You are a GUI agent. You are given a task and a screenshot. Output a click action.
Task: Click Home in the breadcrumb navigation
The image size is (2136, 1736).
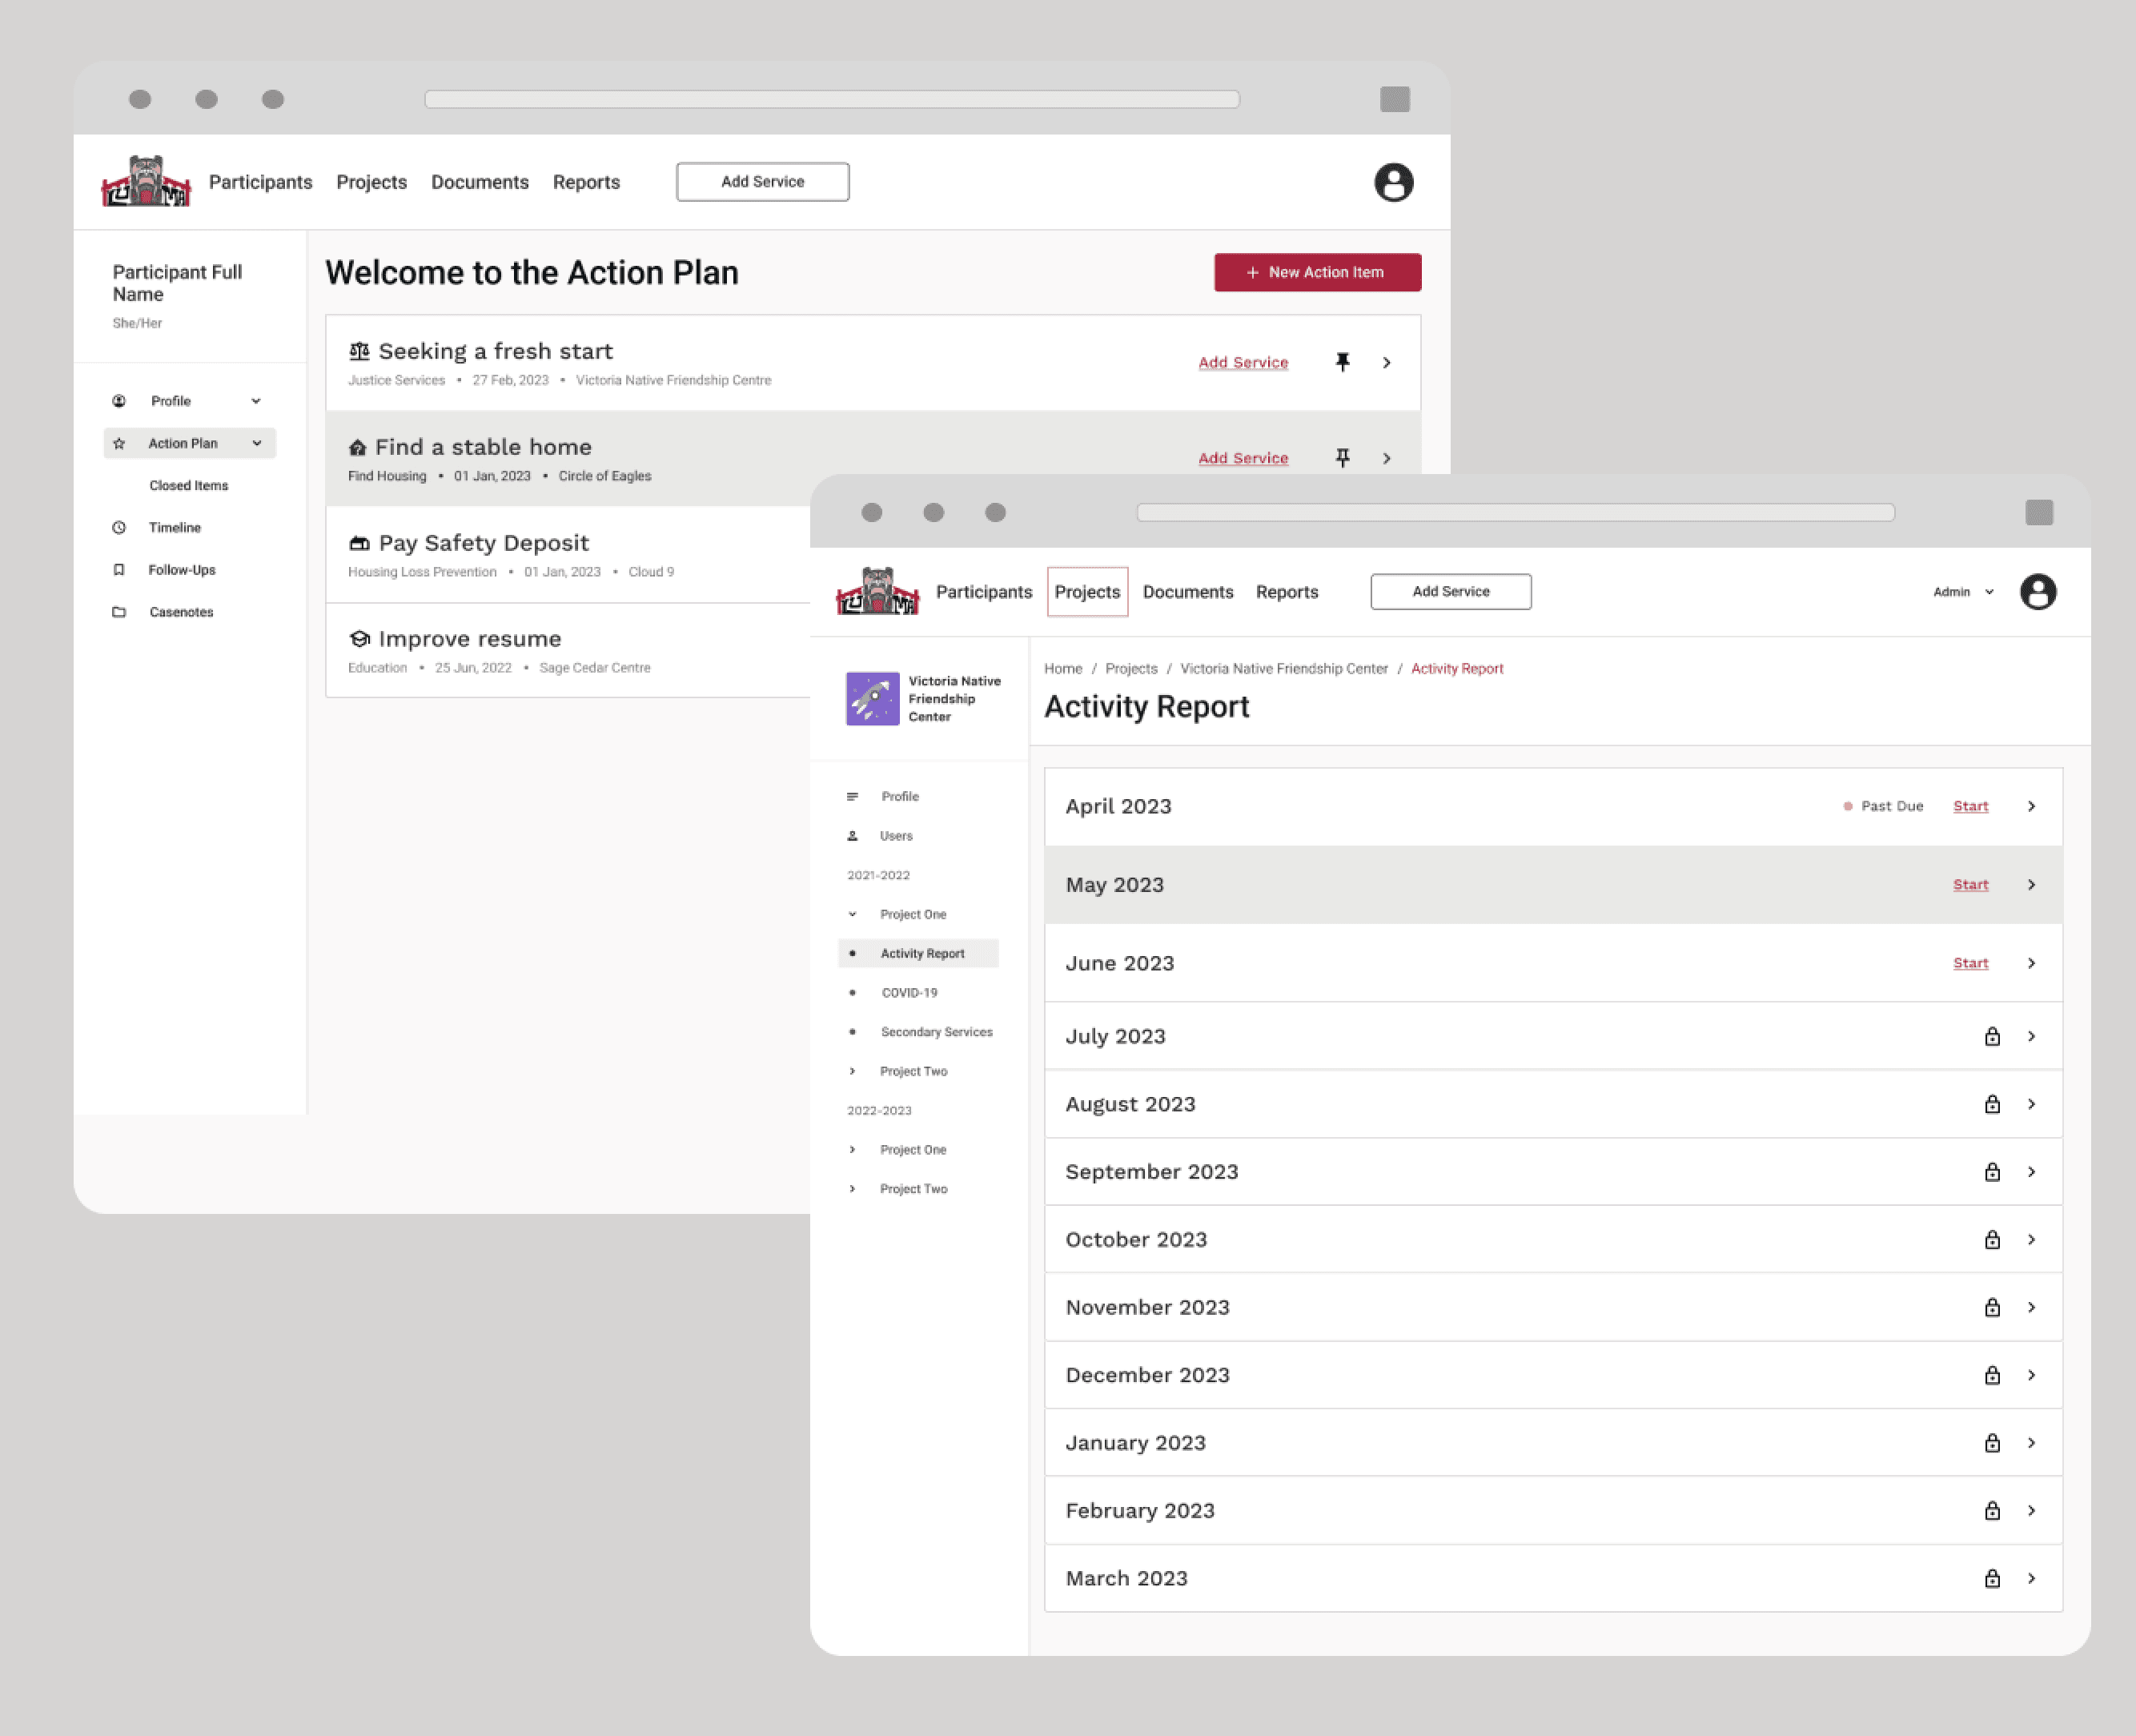point(1063,668)
